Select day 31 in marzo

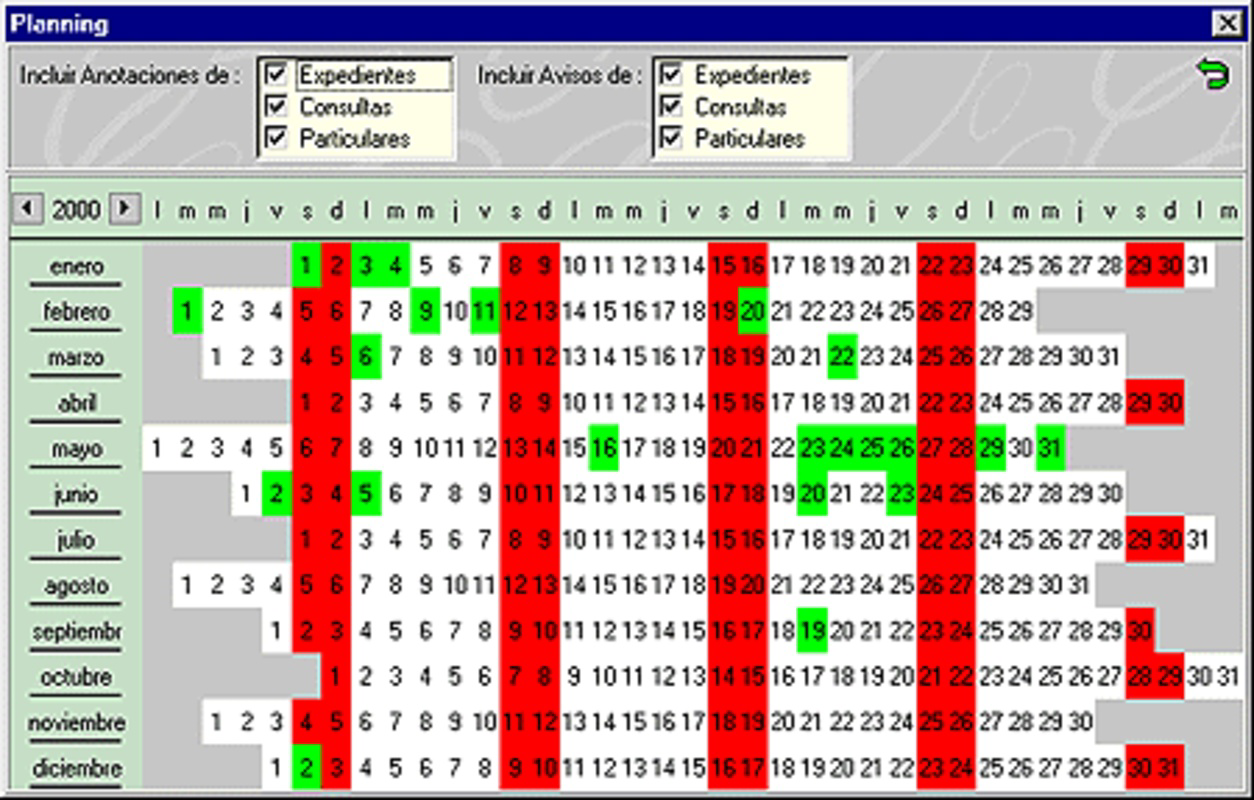tap(1110, 357)
